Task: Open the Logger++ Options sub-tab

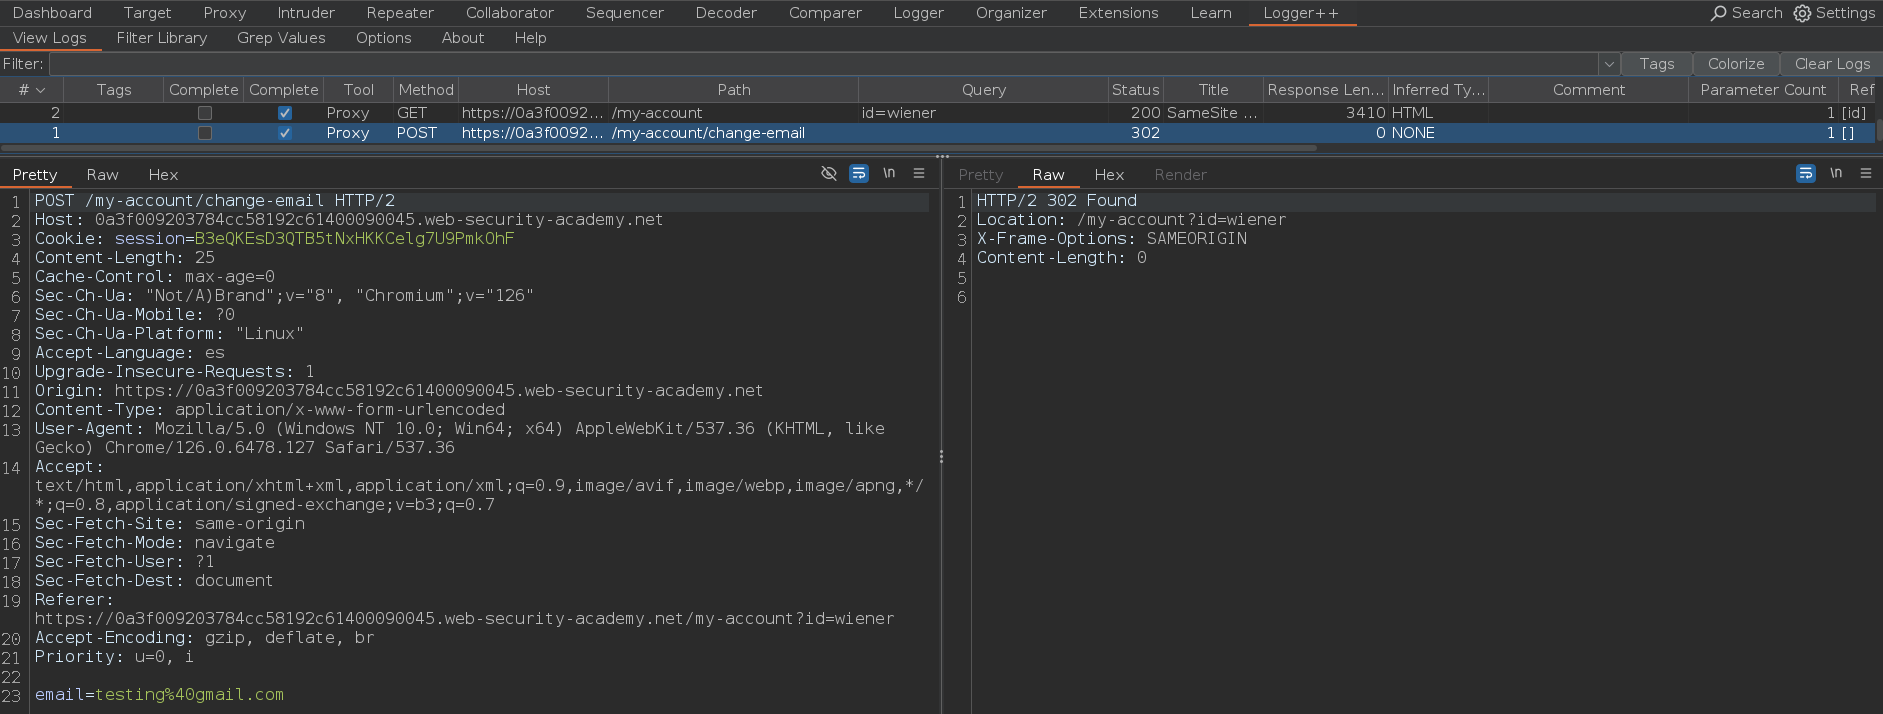Action: 383,38
